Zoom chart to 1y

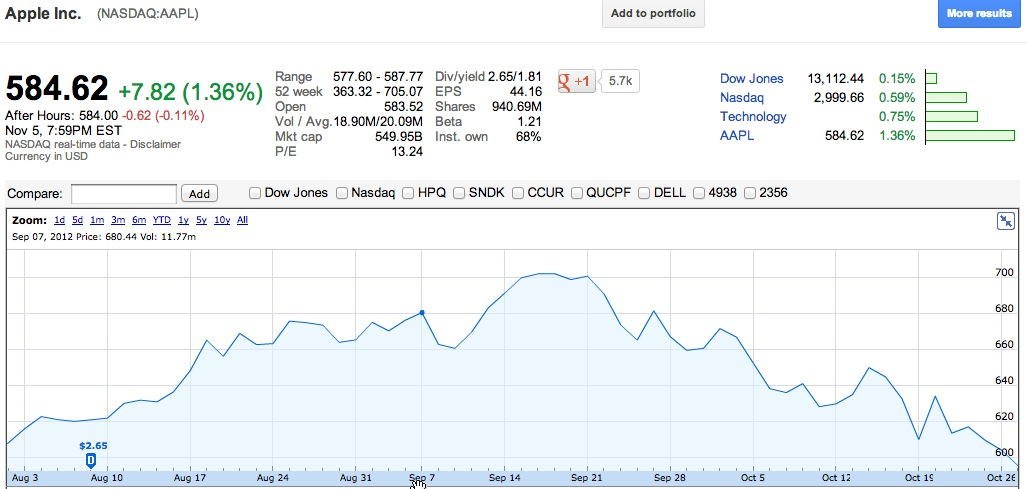(183, 221)
